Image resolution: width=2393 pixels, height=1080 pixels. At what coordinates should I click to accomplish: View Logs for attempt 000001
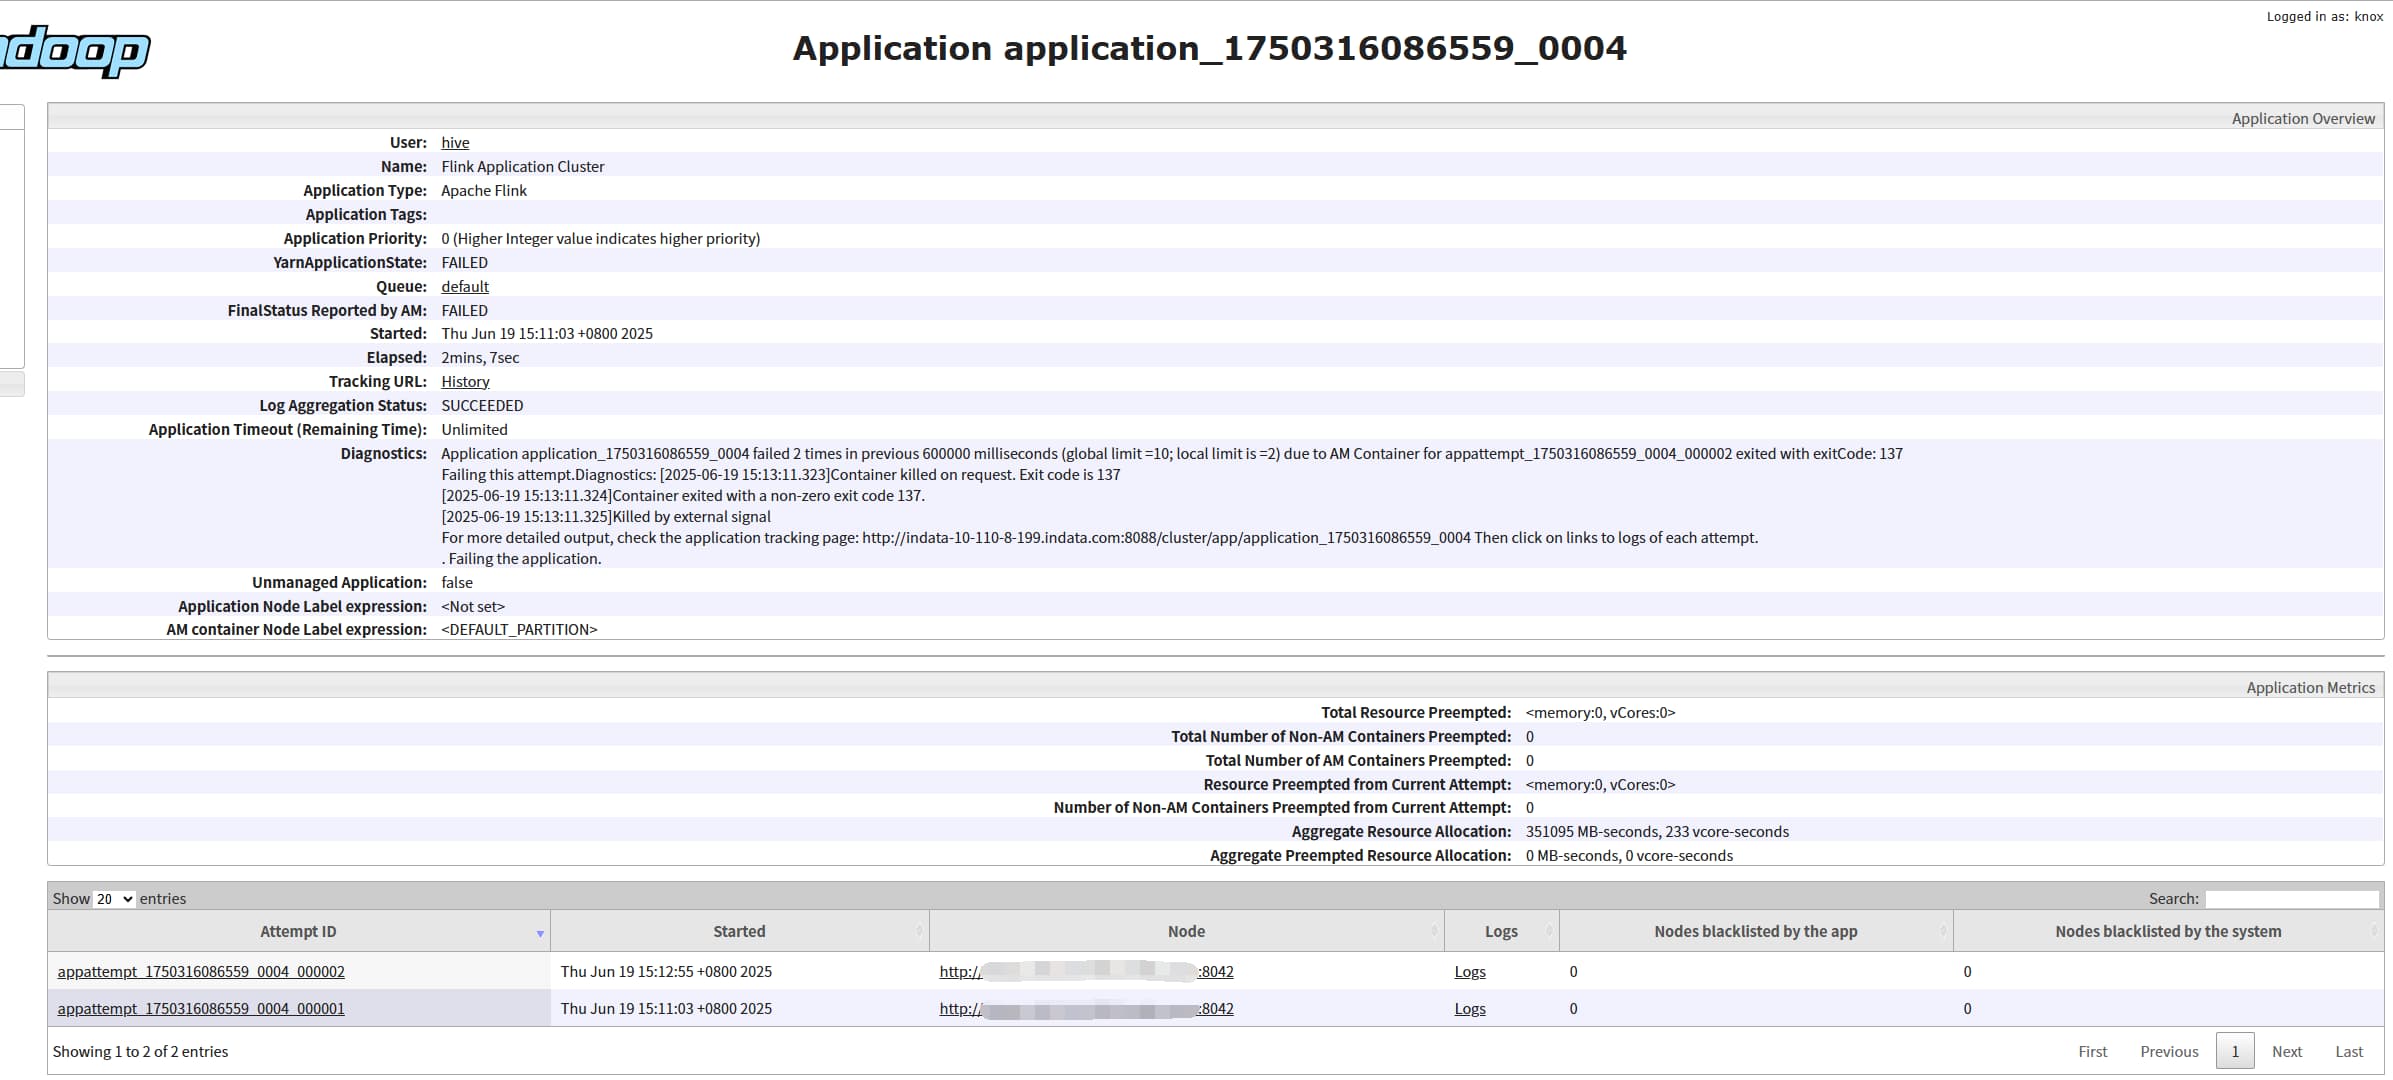(1470, 1009)
